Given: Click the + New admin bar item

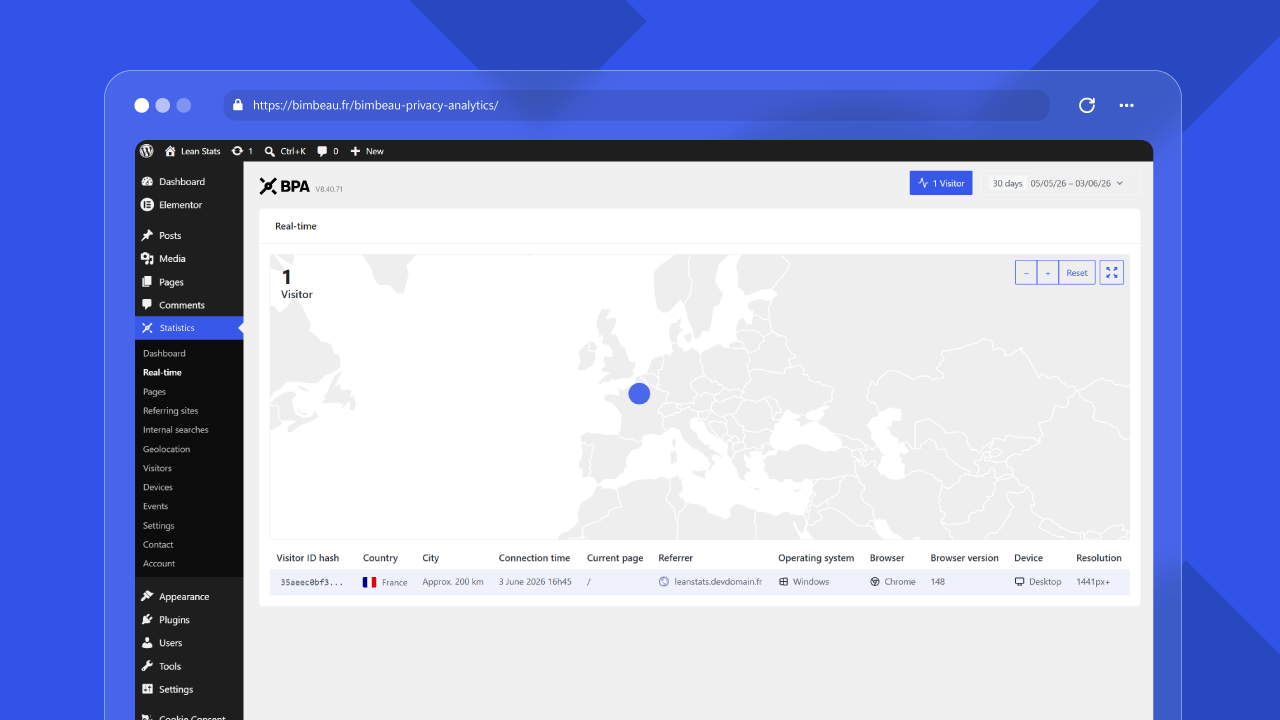Looking at the screenshot, I should 367,151.
